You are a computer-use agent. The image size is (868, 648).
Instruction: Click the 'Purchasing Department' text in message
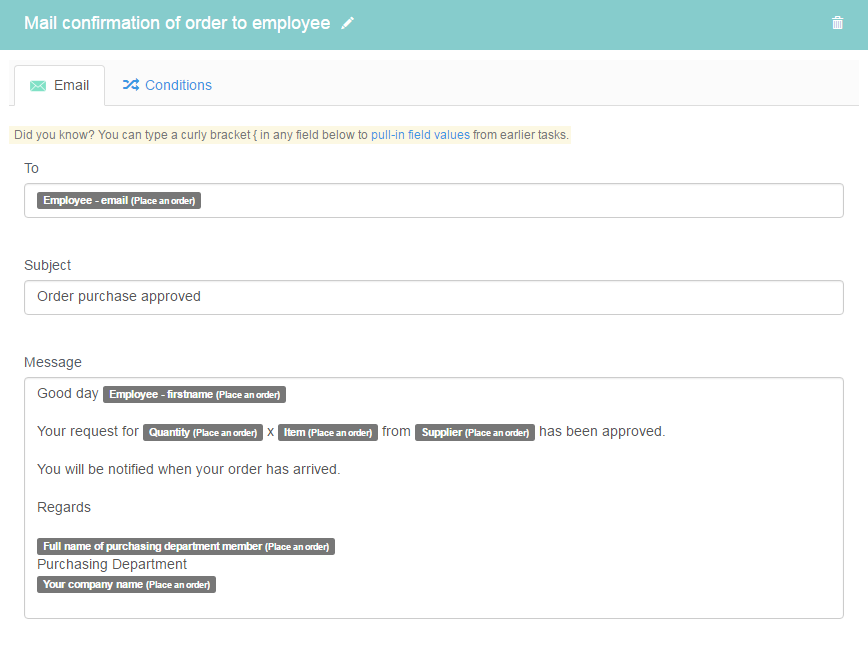(x=112, y=564)
